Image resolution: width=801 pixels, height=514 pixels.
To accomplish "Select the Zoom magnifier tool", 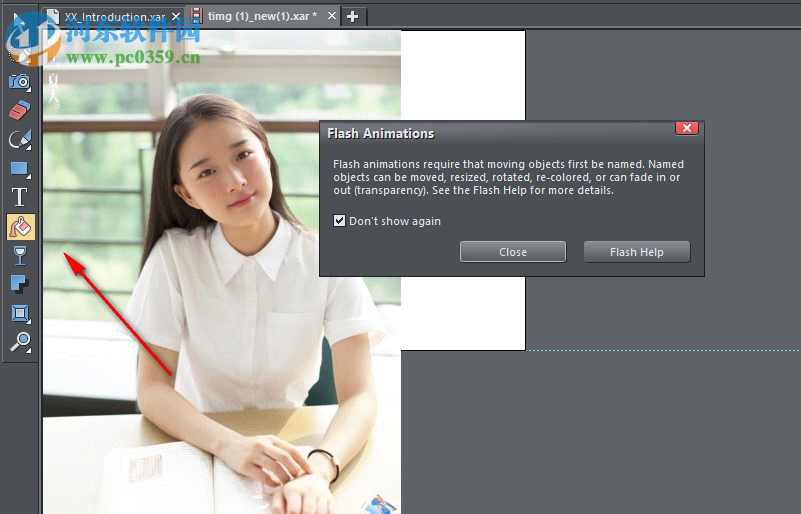I will (20, 342).
